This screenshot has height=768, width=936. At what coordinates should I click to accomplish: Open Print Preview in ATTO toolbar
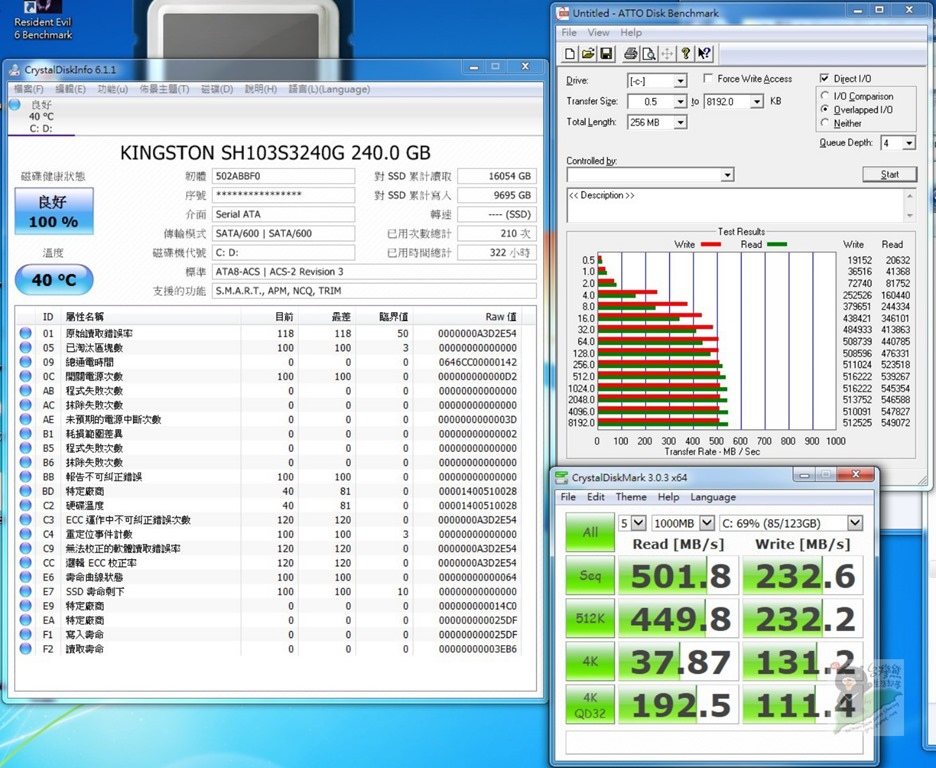[649, 54]
